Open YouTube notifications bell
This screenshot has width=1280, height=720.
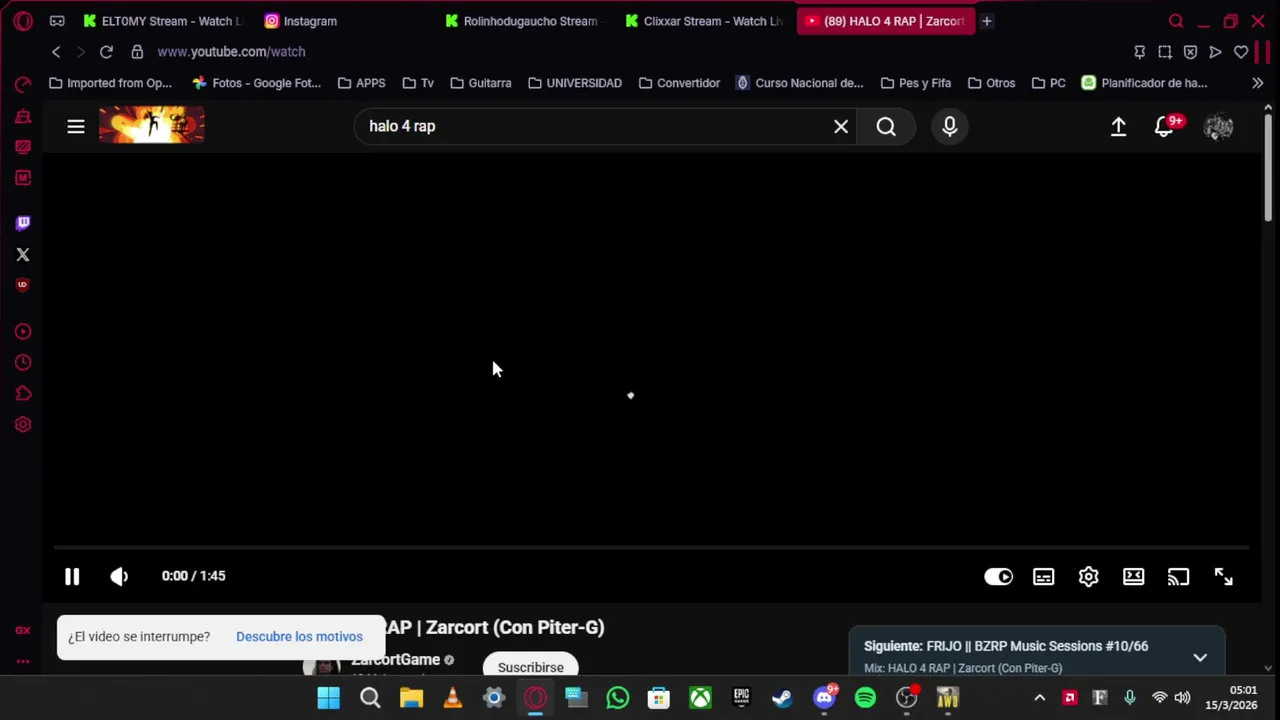[1164, 126]
